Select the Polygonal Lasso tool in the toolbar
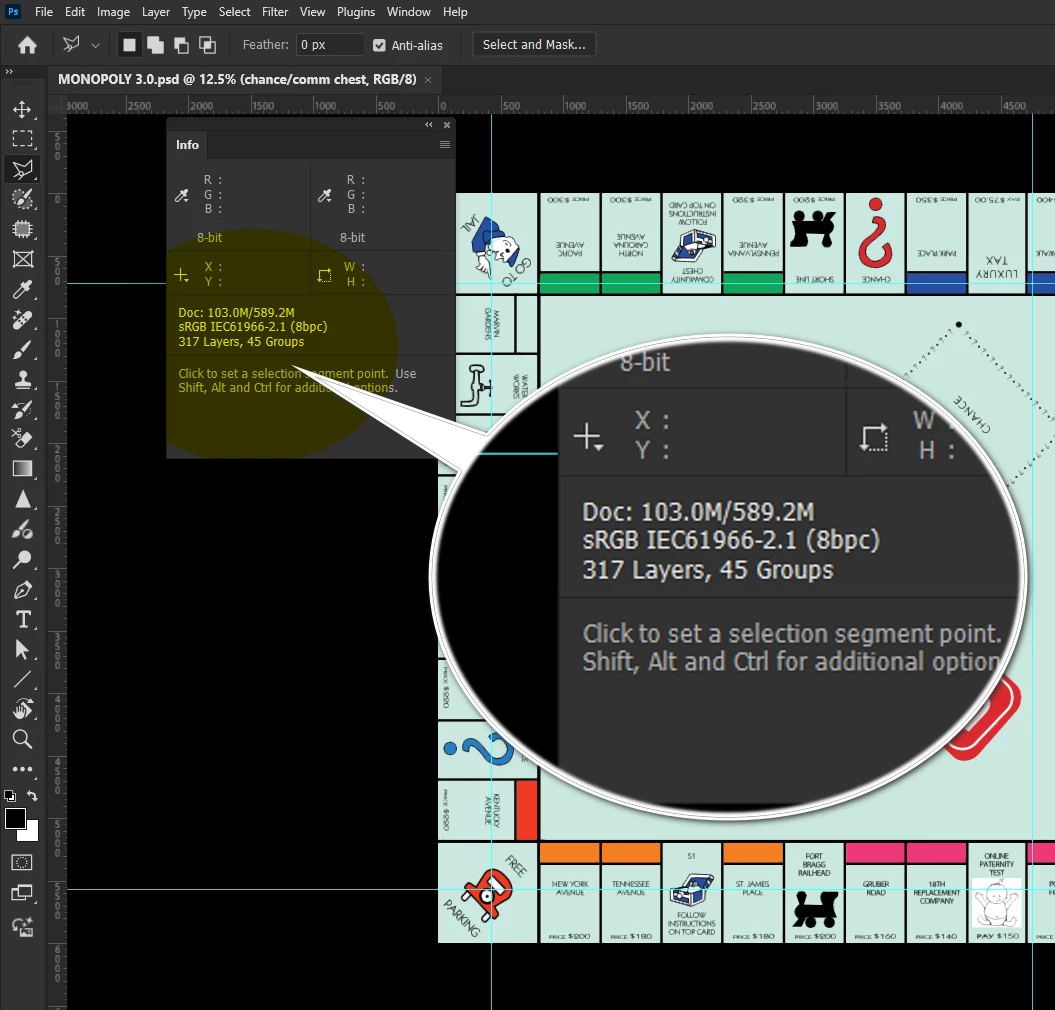This screenshot has width=1055, height=1010. [x=22, y=169]
